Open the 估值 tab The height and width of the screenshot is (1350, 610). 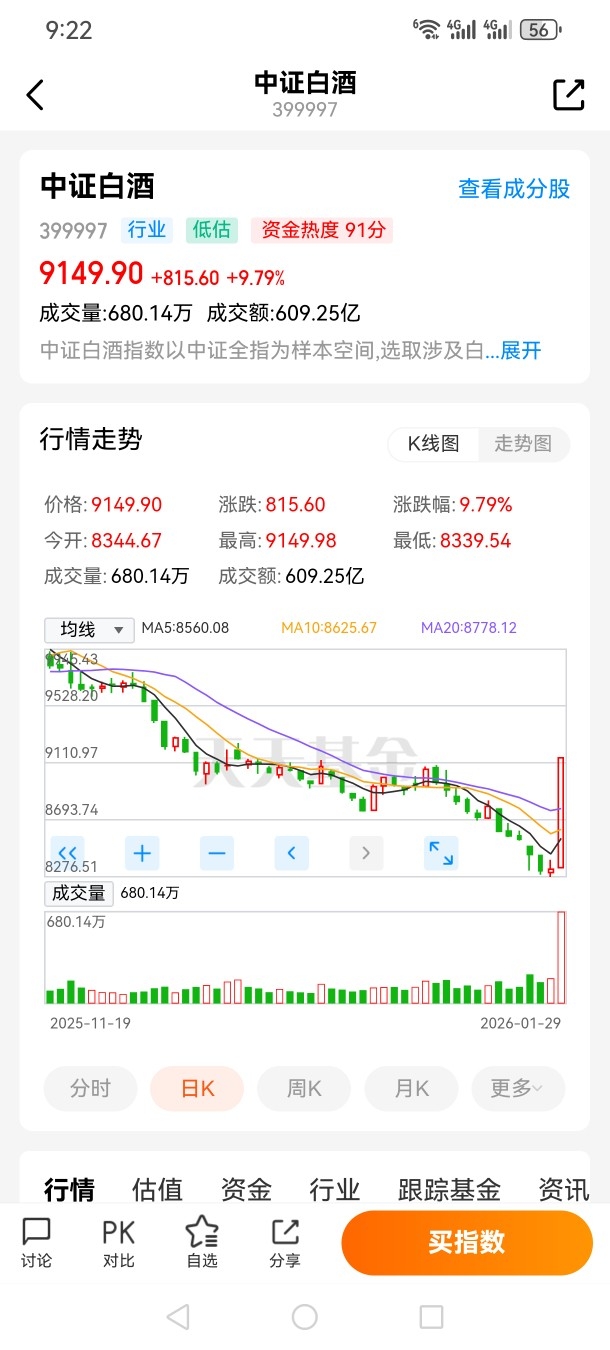[157, 1189]
